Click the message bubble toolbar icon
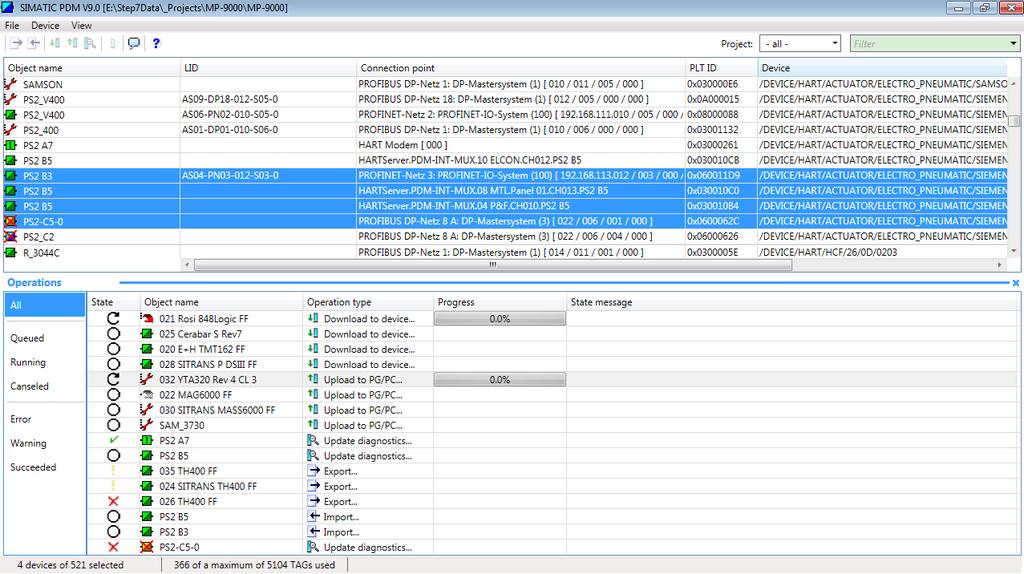1024x574 pixels. 133,43
